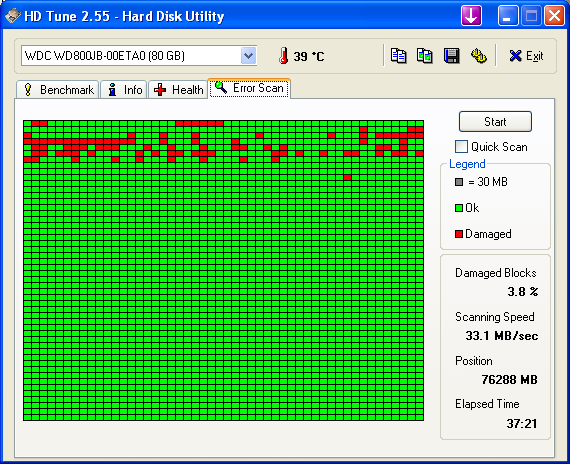Click the copy info to clipboard icon
Screen dimensions: 570x464
tap(398, 56)
